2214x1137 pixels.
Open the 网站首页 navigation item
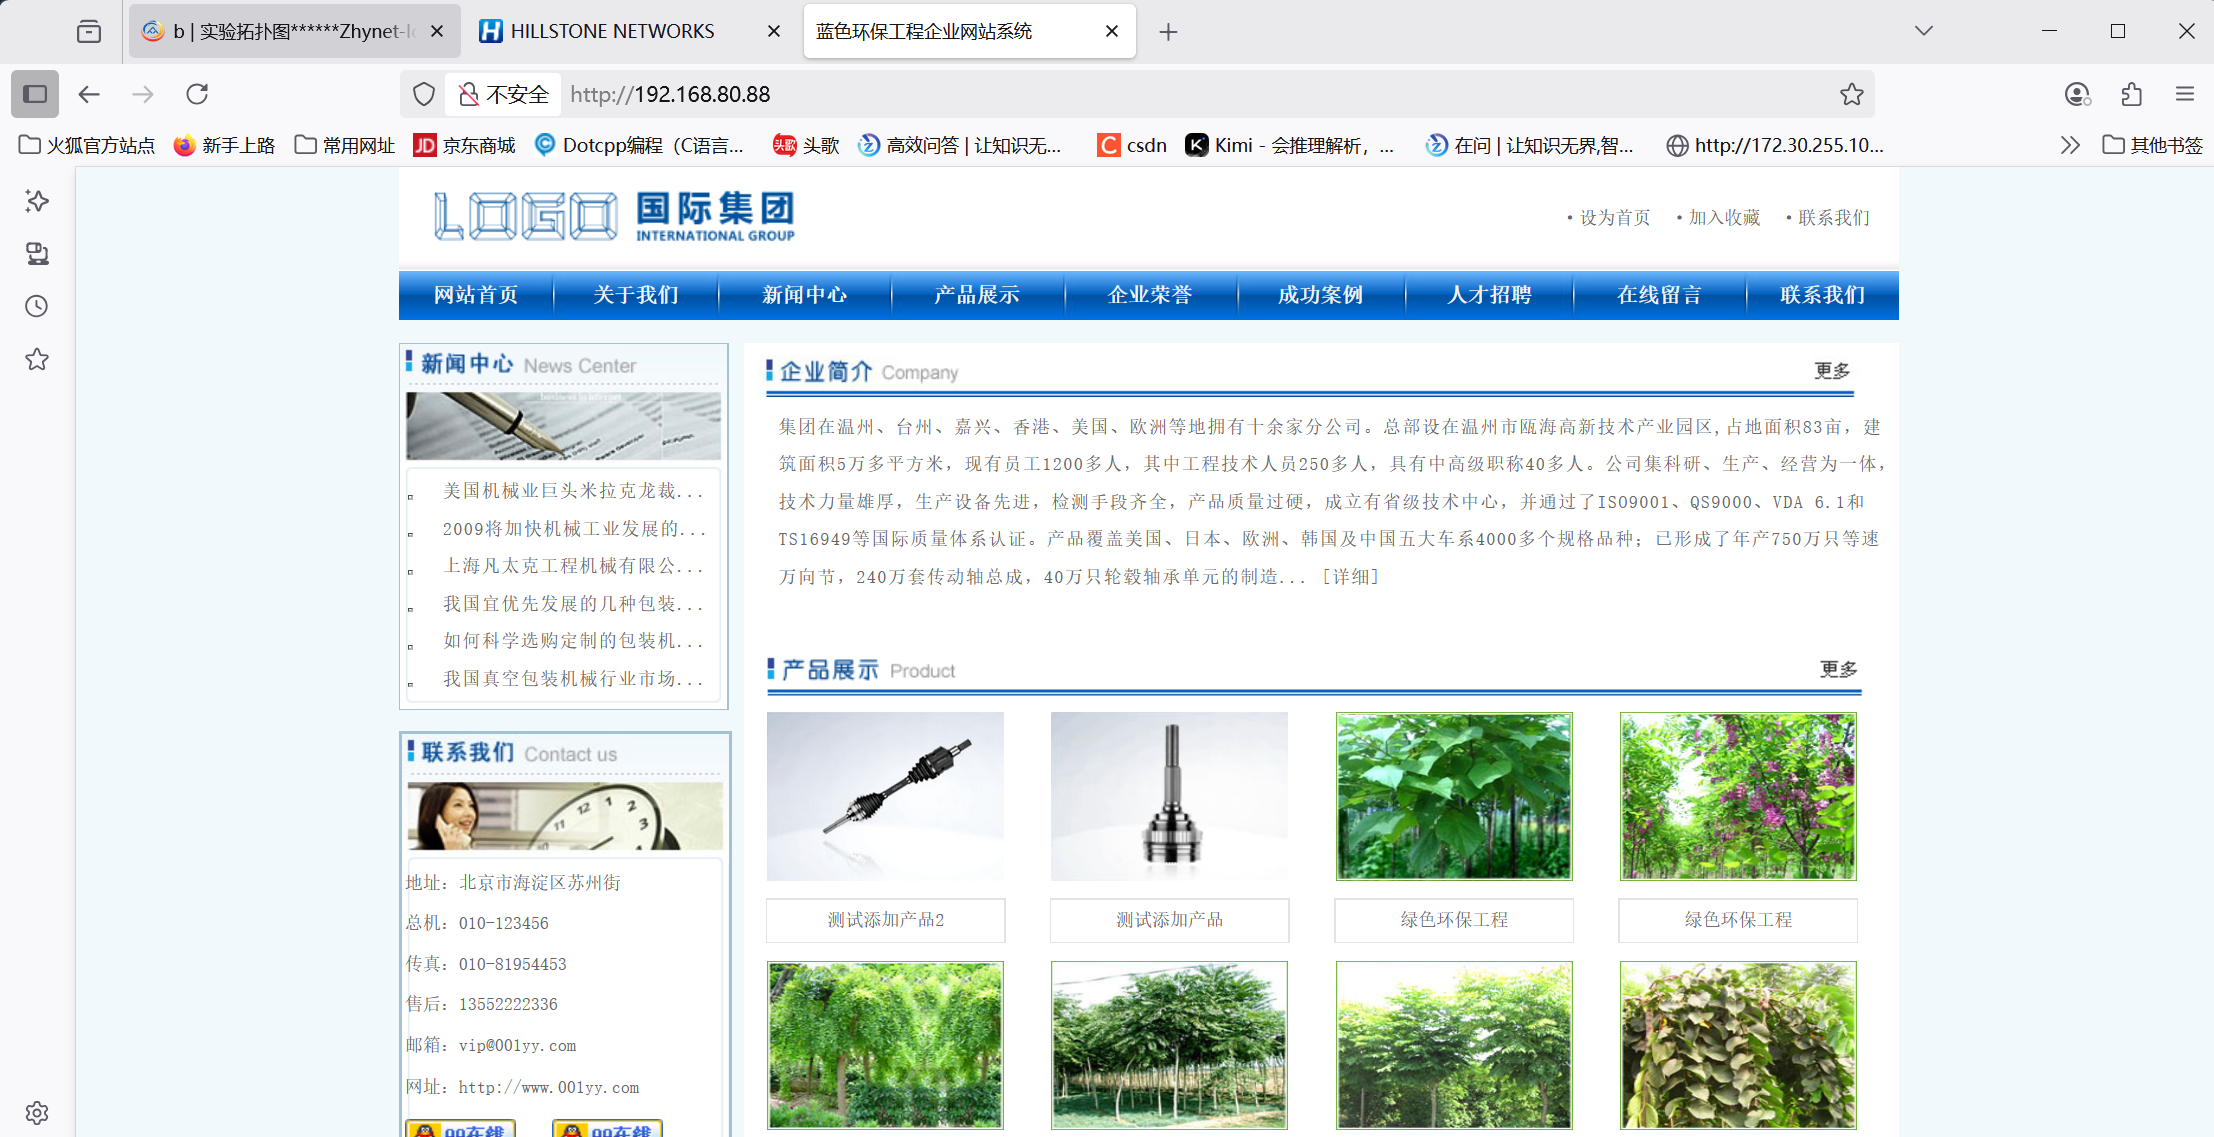[x=476, y=295]
